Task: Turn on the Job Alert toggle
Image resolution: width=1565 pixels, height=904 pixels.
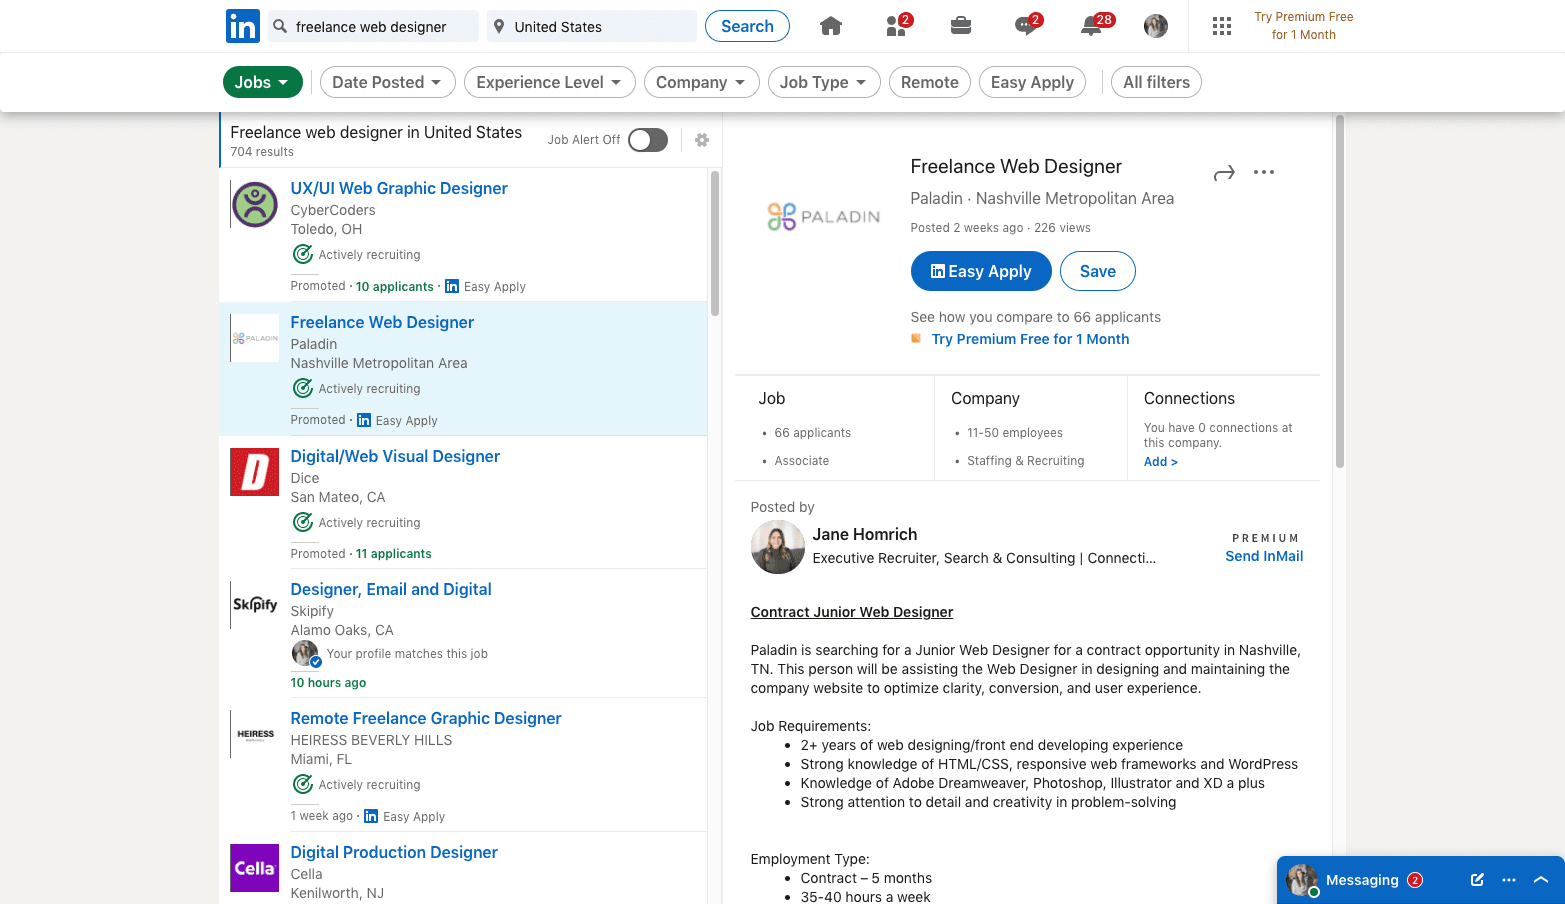Action: (x=647, y=140)
